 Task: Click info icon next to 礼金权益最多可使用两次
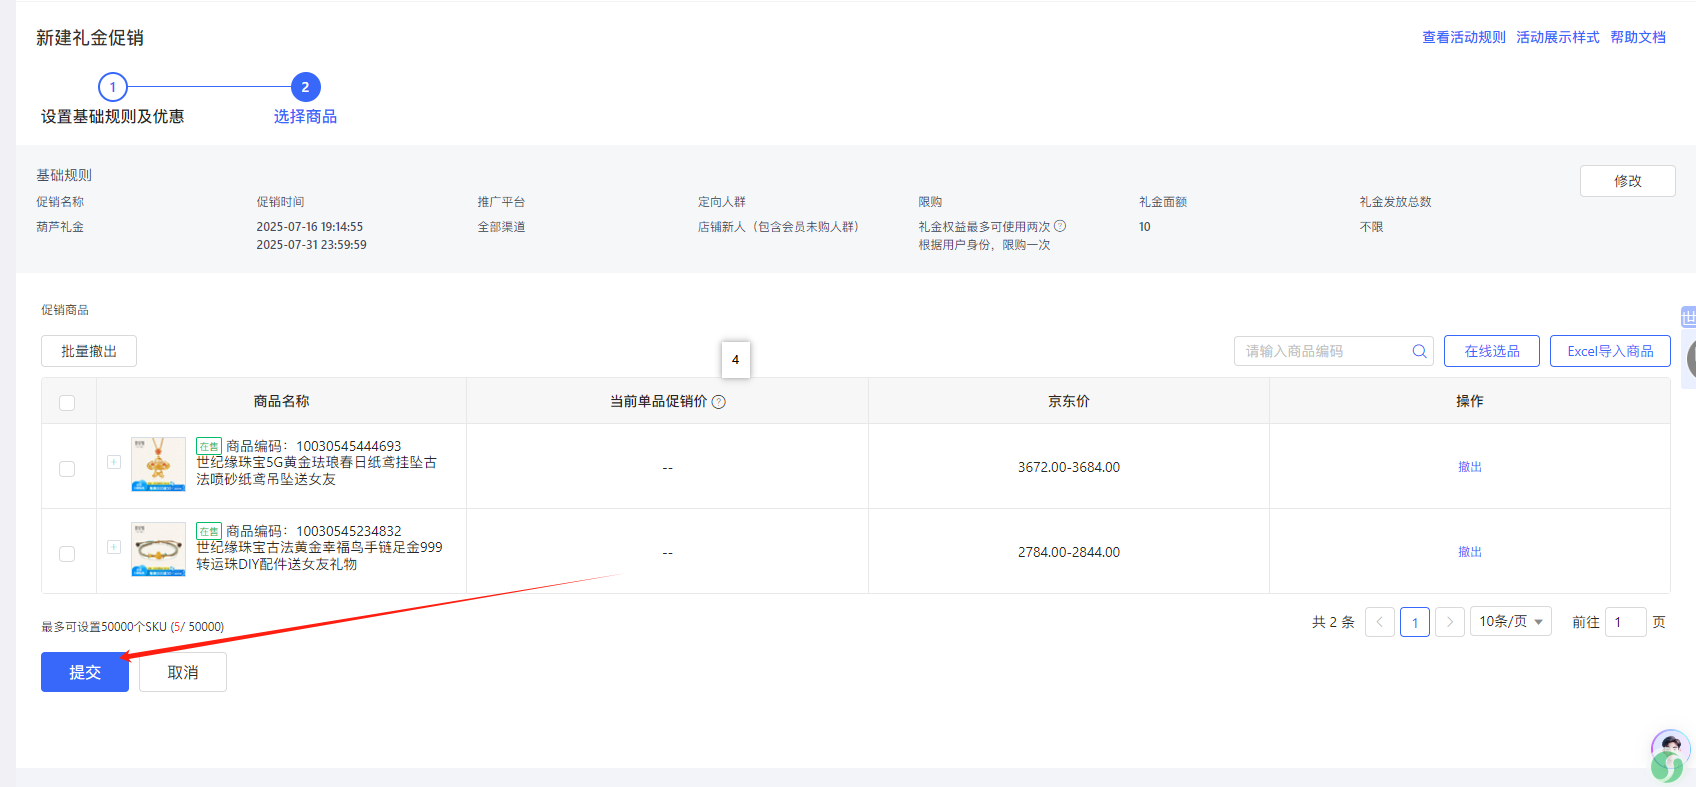(x=1060, y=226)
